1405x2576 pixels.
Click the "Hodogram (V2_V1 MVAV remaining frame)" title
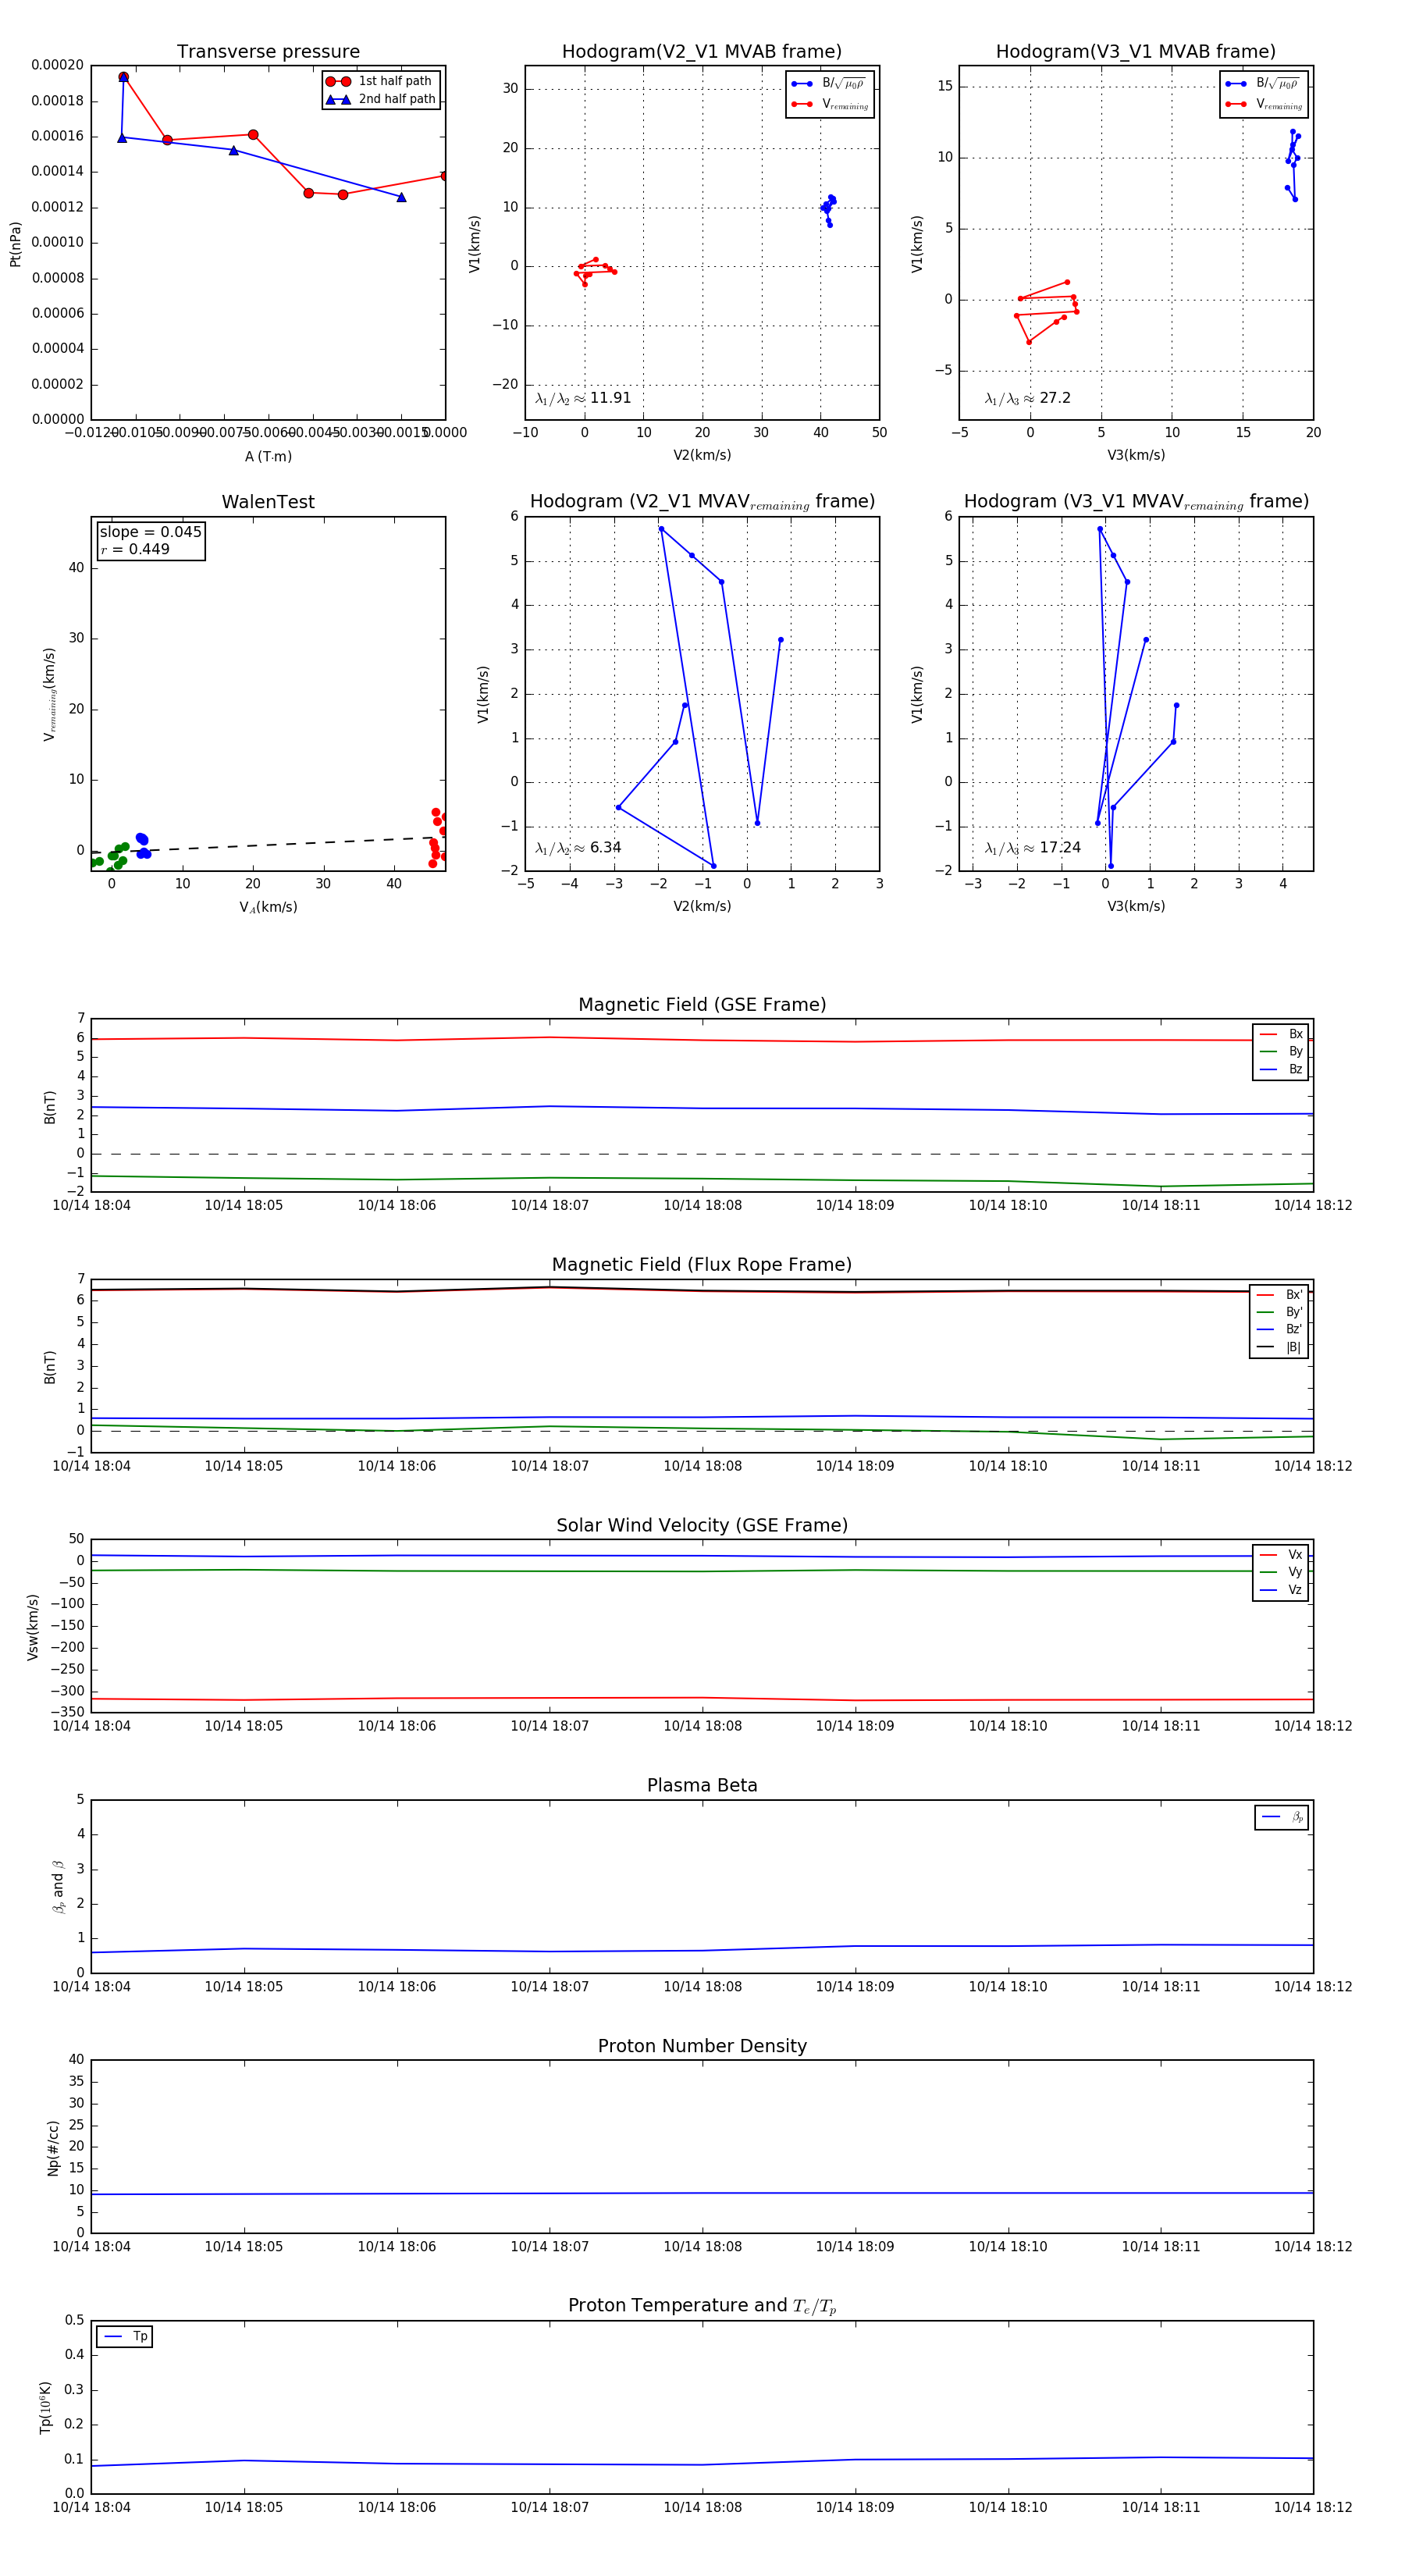point(702,502)
